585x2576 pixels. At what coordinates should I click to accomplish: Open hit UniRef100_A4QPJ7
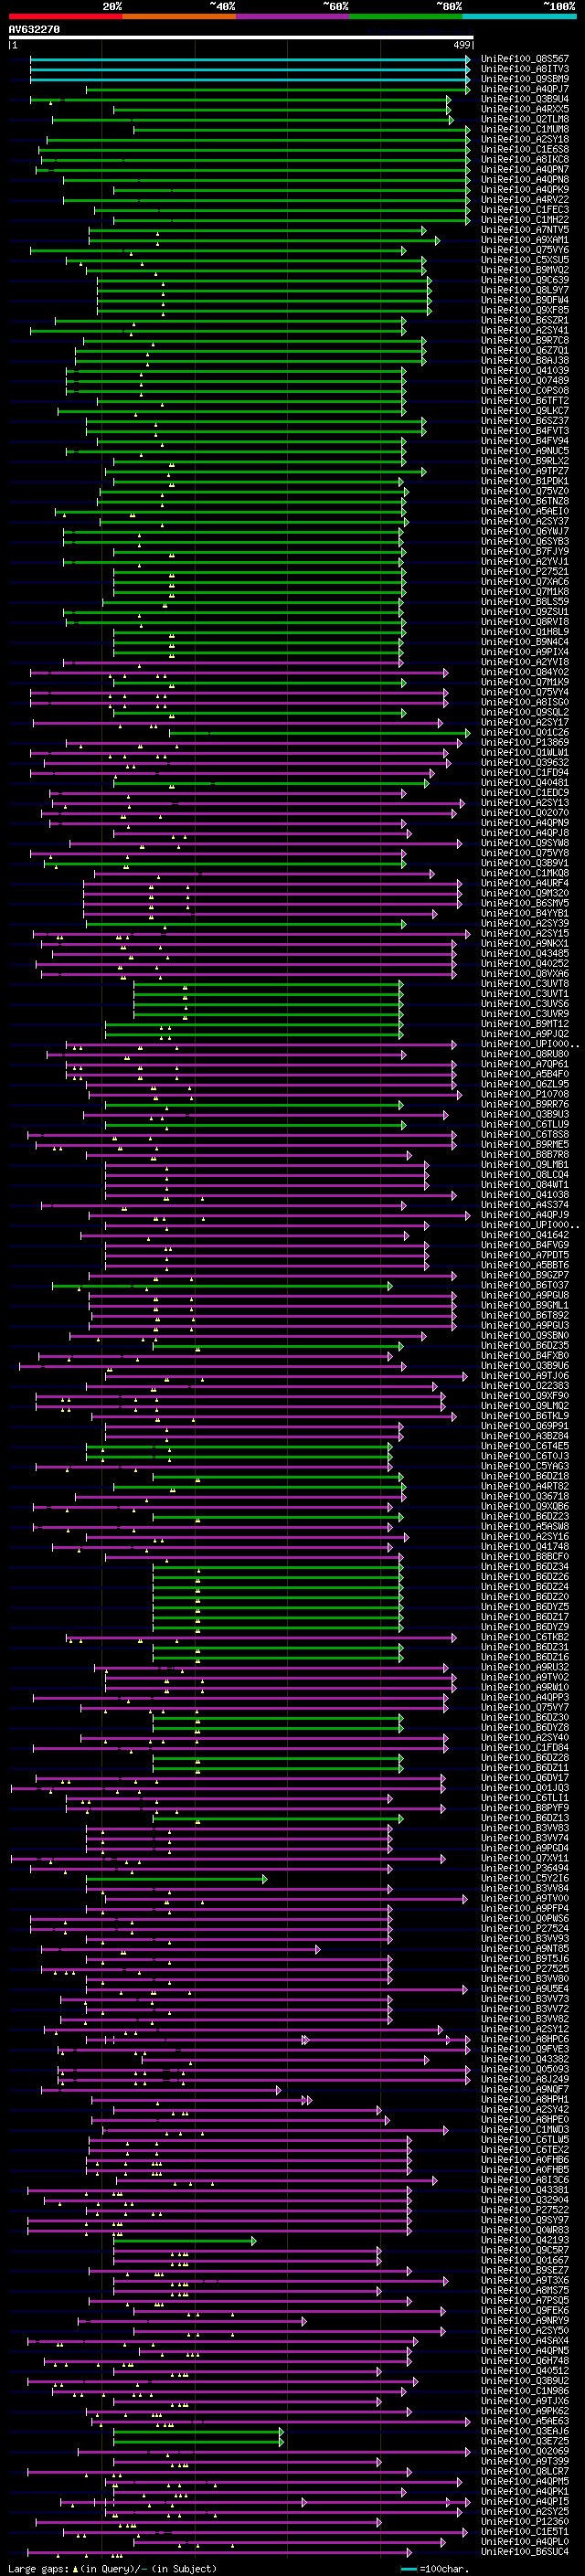pos(525,89)
